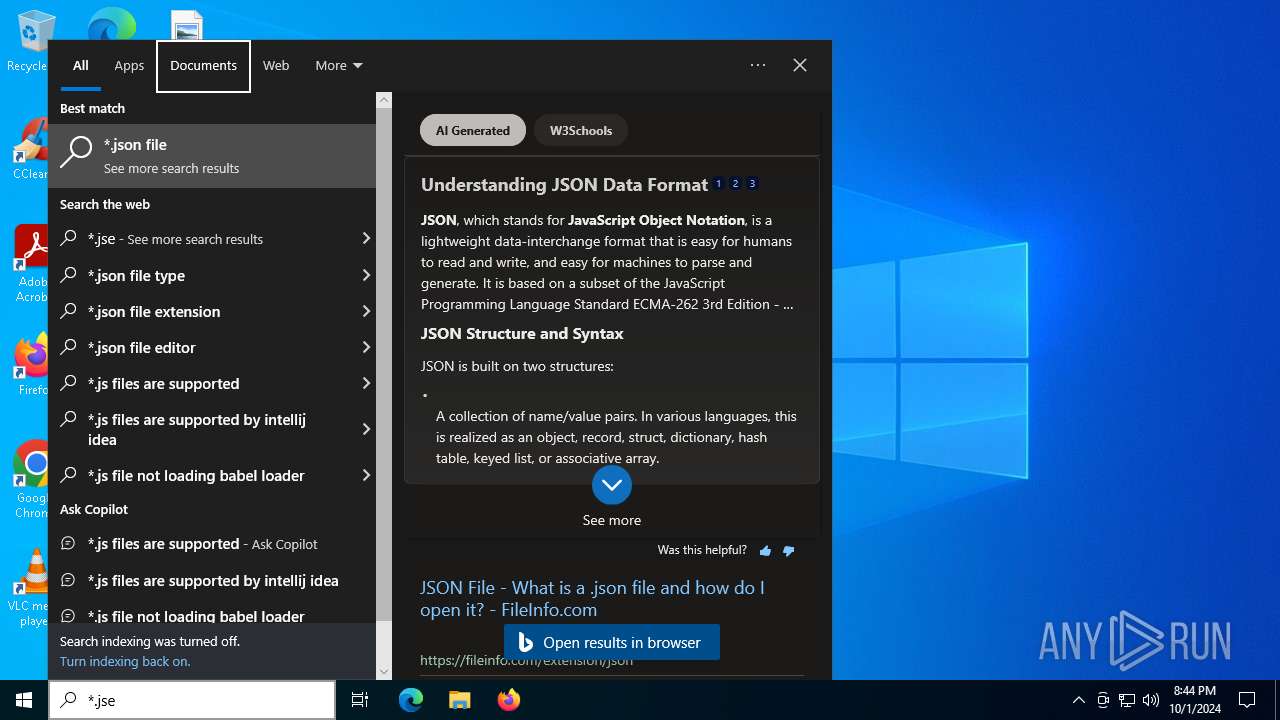Click the See more text label
The width and height of the screenshot is (1280, 720).
coord(612,520)
